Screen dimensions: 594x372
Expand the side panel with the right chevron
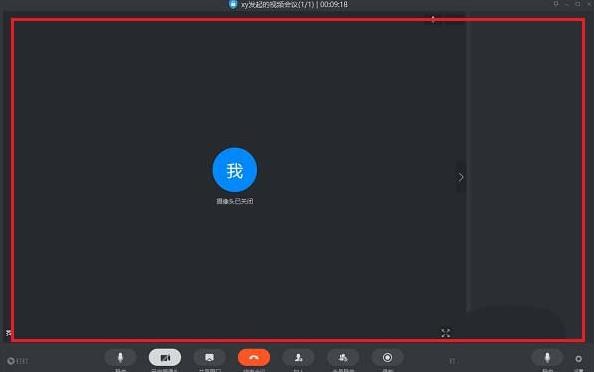(x=461, y=177)
